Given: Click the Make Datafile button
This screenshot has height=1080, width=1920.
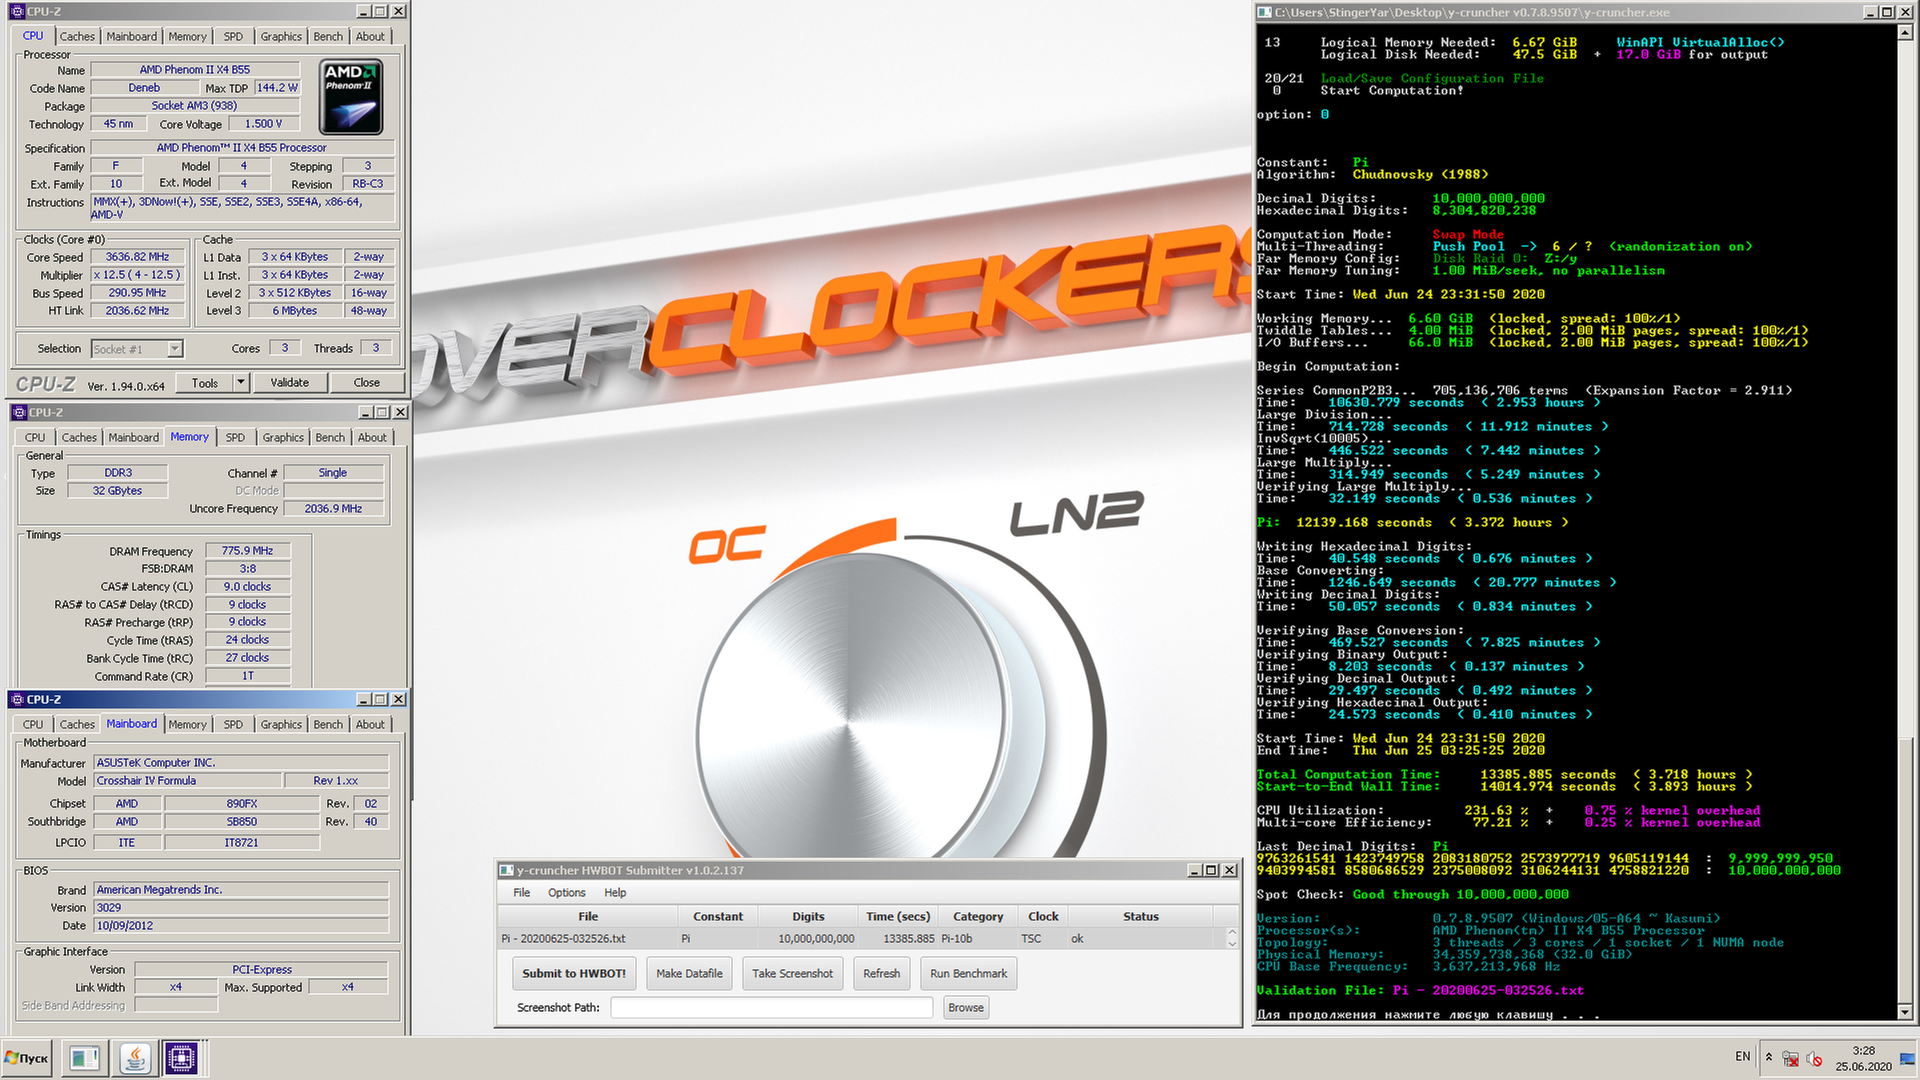Looking at the screenshot, I should (689, 973).
